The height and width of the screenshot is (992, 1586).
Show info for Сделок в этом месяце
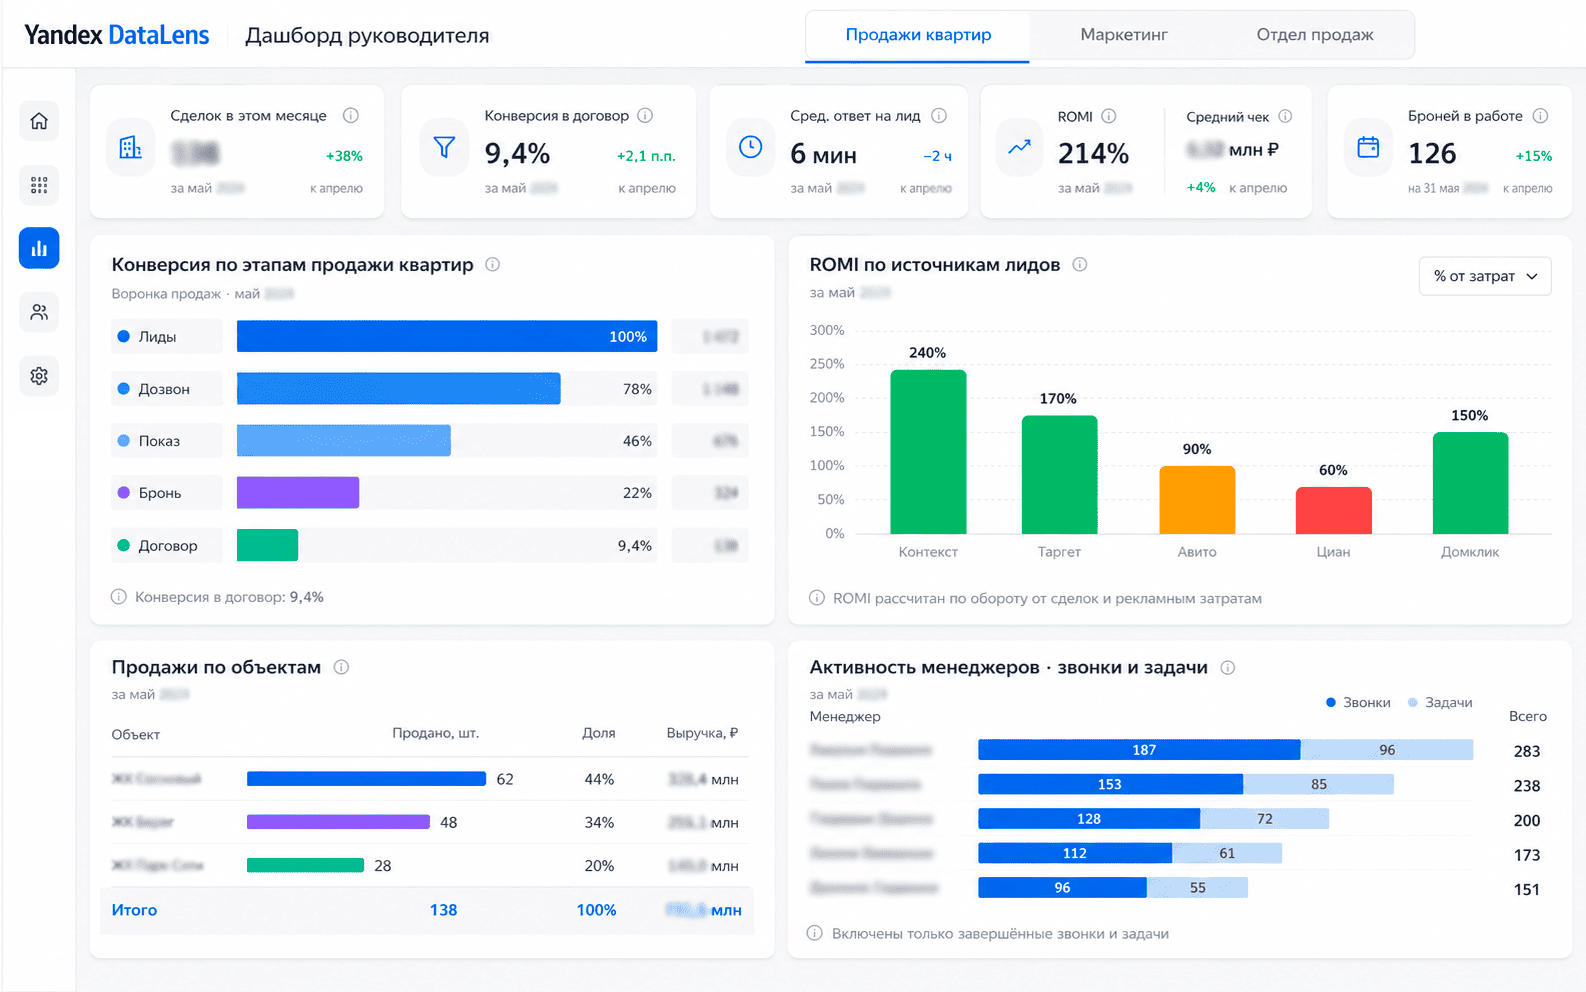(351, 115)
